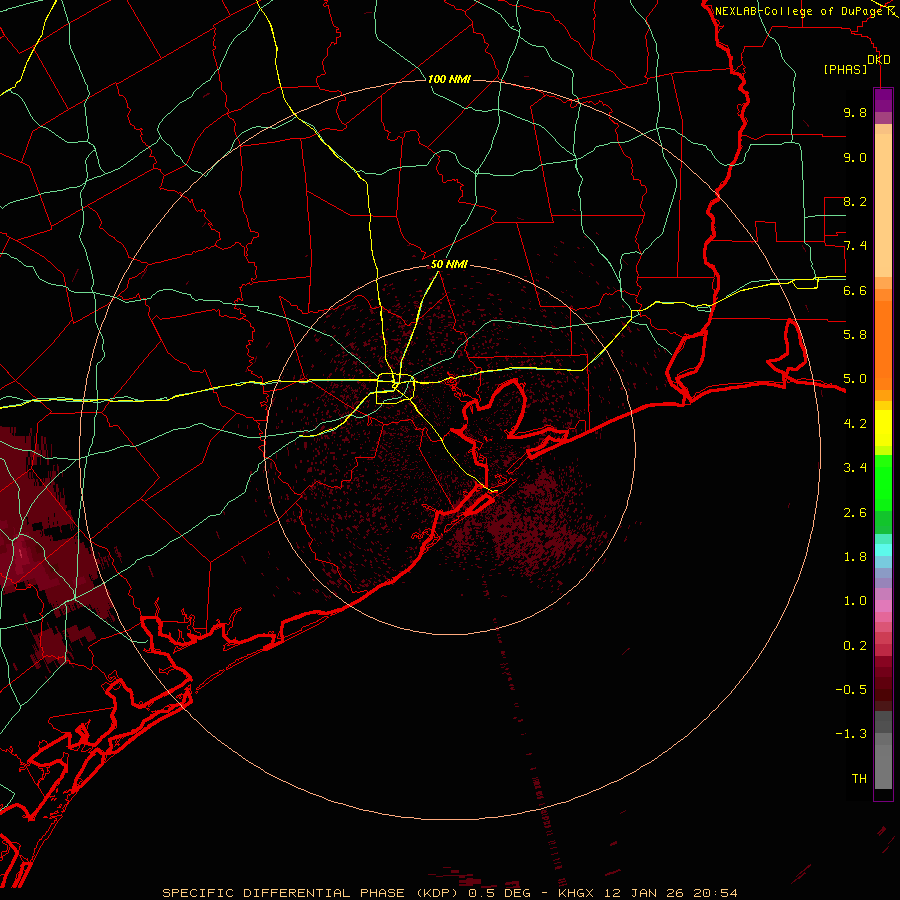Select the 9.8 scale value
The height and width of the screenshot is (900, 900).
pos(855,112)
